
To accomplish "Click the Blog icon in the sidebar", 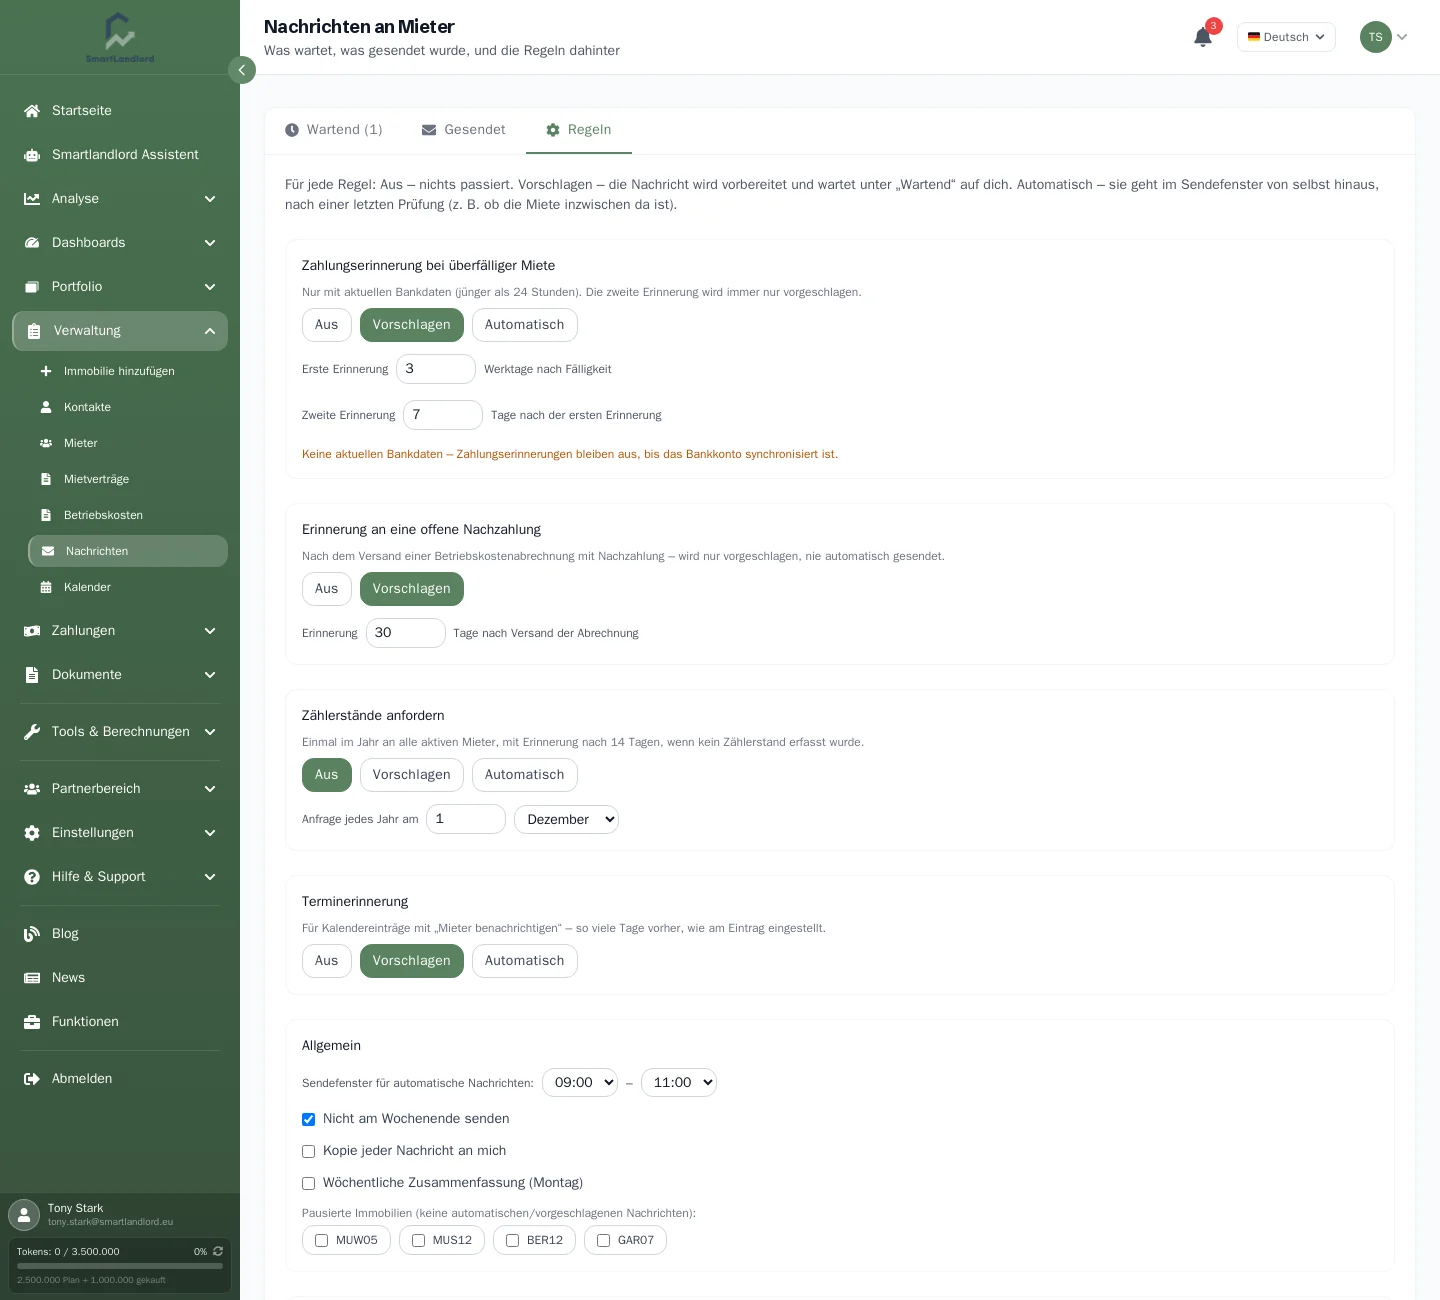I will click(x=32, y=934).
